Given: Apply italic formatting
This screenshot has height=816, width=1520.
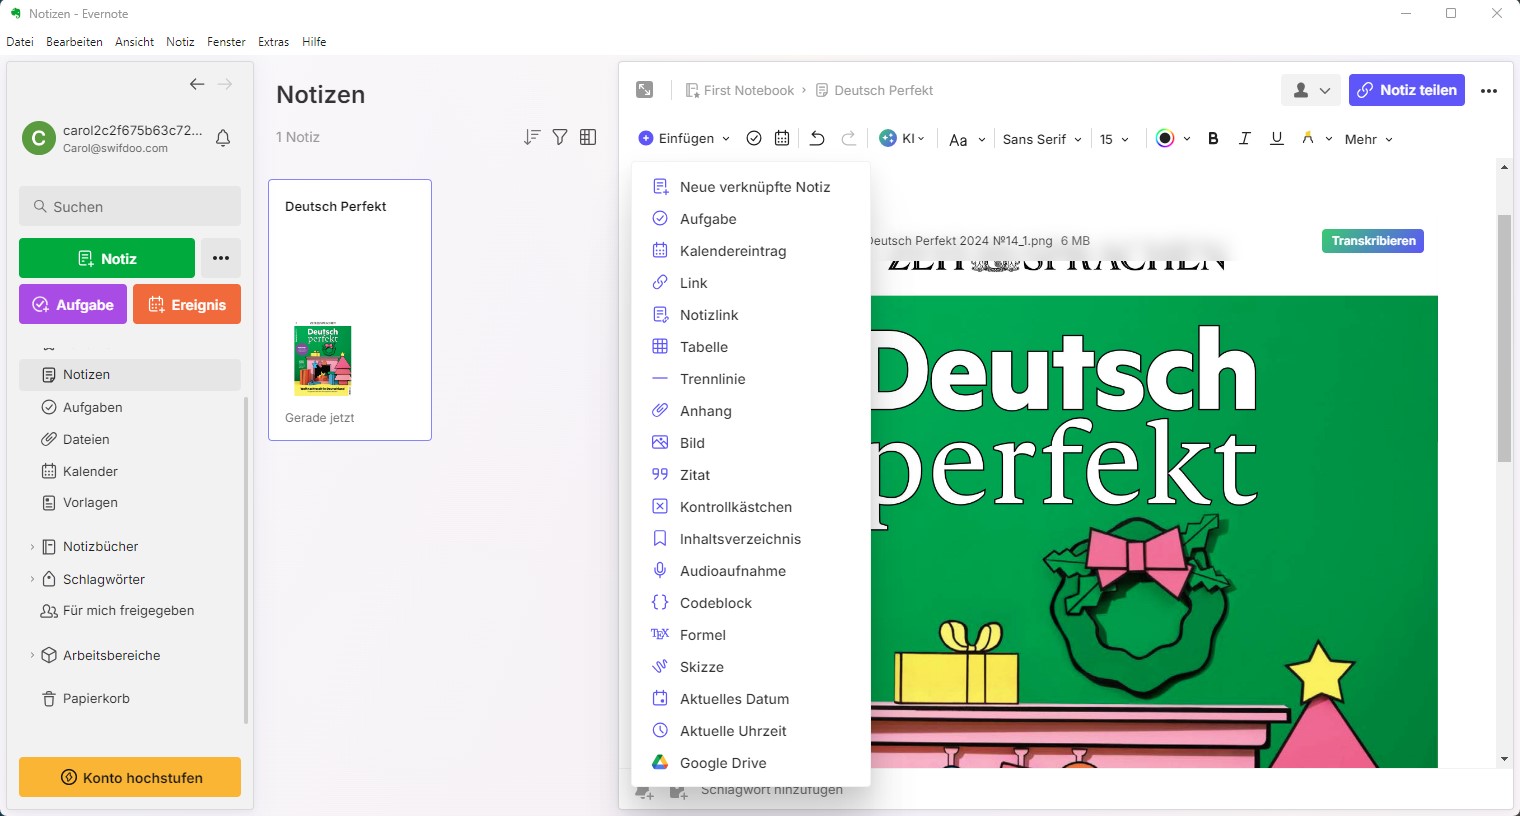Looking at the screenshot, I should click(1244, 139).
